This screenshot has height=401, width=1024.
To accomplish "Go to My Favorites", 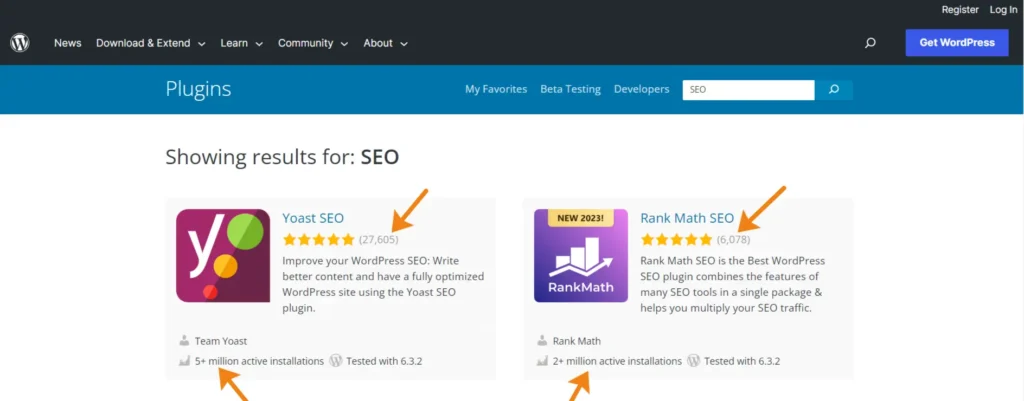I will tap(496, 89).
